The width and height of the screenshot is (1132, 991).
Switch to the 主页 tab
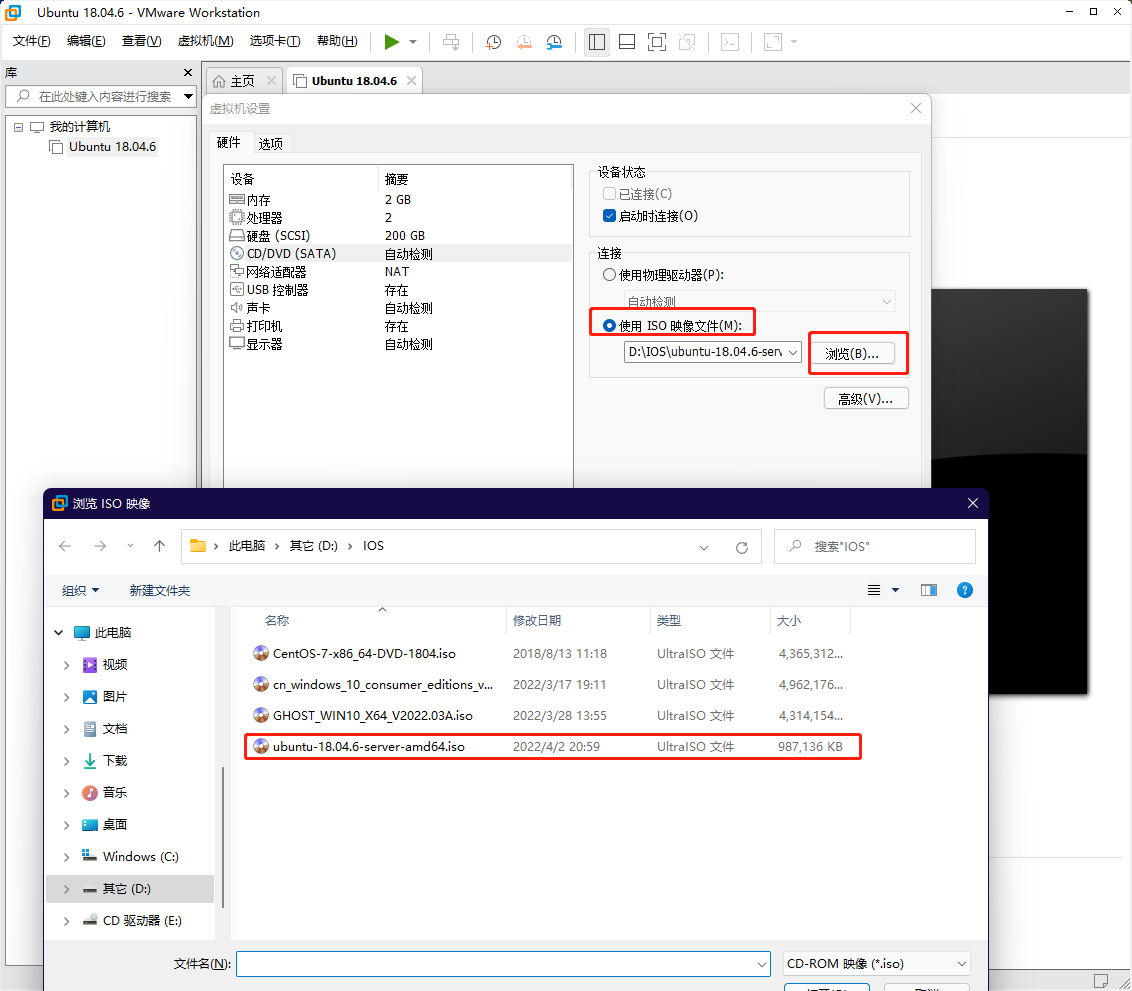pos(243,81)
